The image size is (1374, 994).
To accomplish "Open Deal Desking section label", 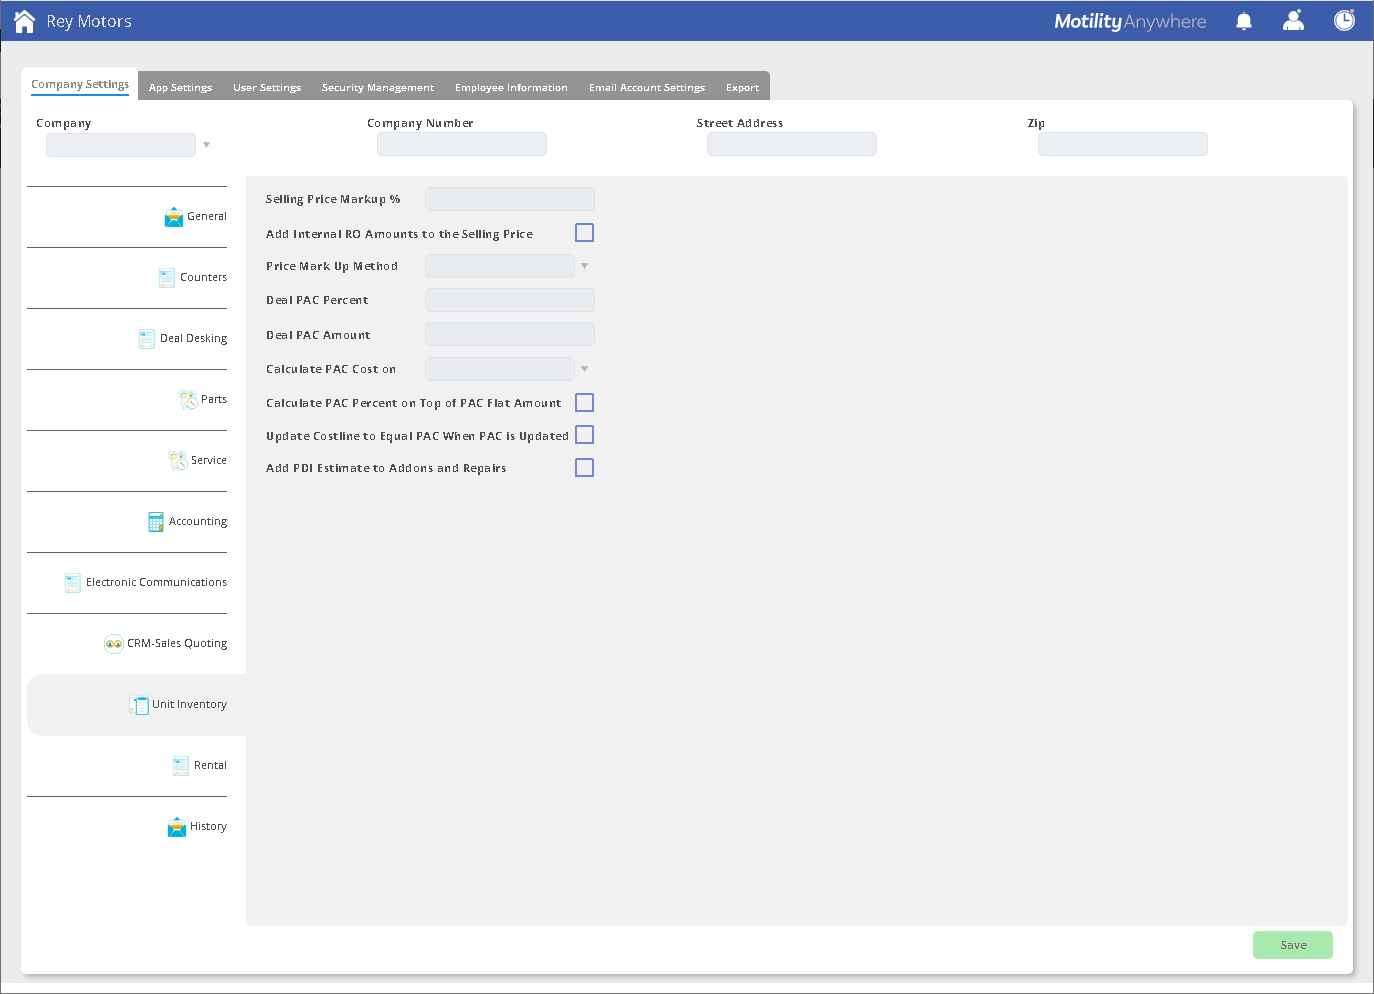I will 194,339.
